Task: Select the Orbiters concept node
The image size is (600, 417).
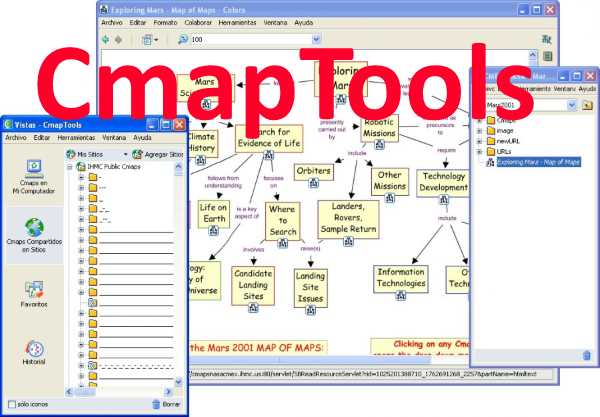Action: click(314, 171)
